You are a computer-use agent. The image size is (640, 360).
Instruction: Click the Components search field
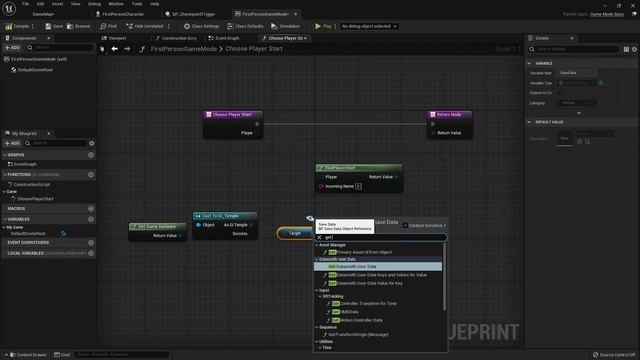pos(60,48)
